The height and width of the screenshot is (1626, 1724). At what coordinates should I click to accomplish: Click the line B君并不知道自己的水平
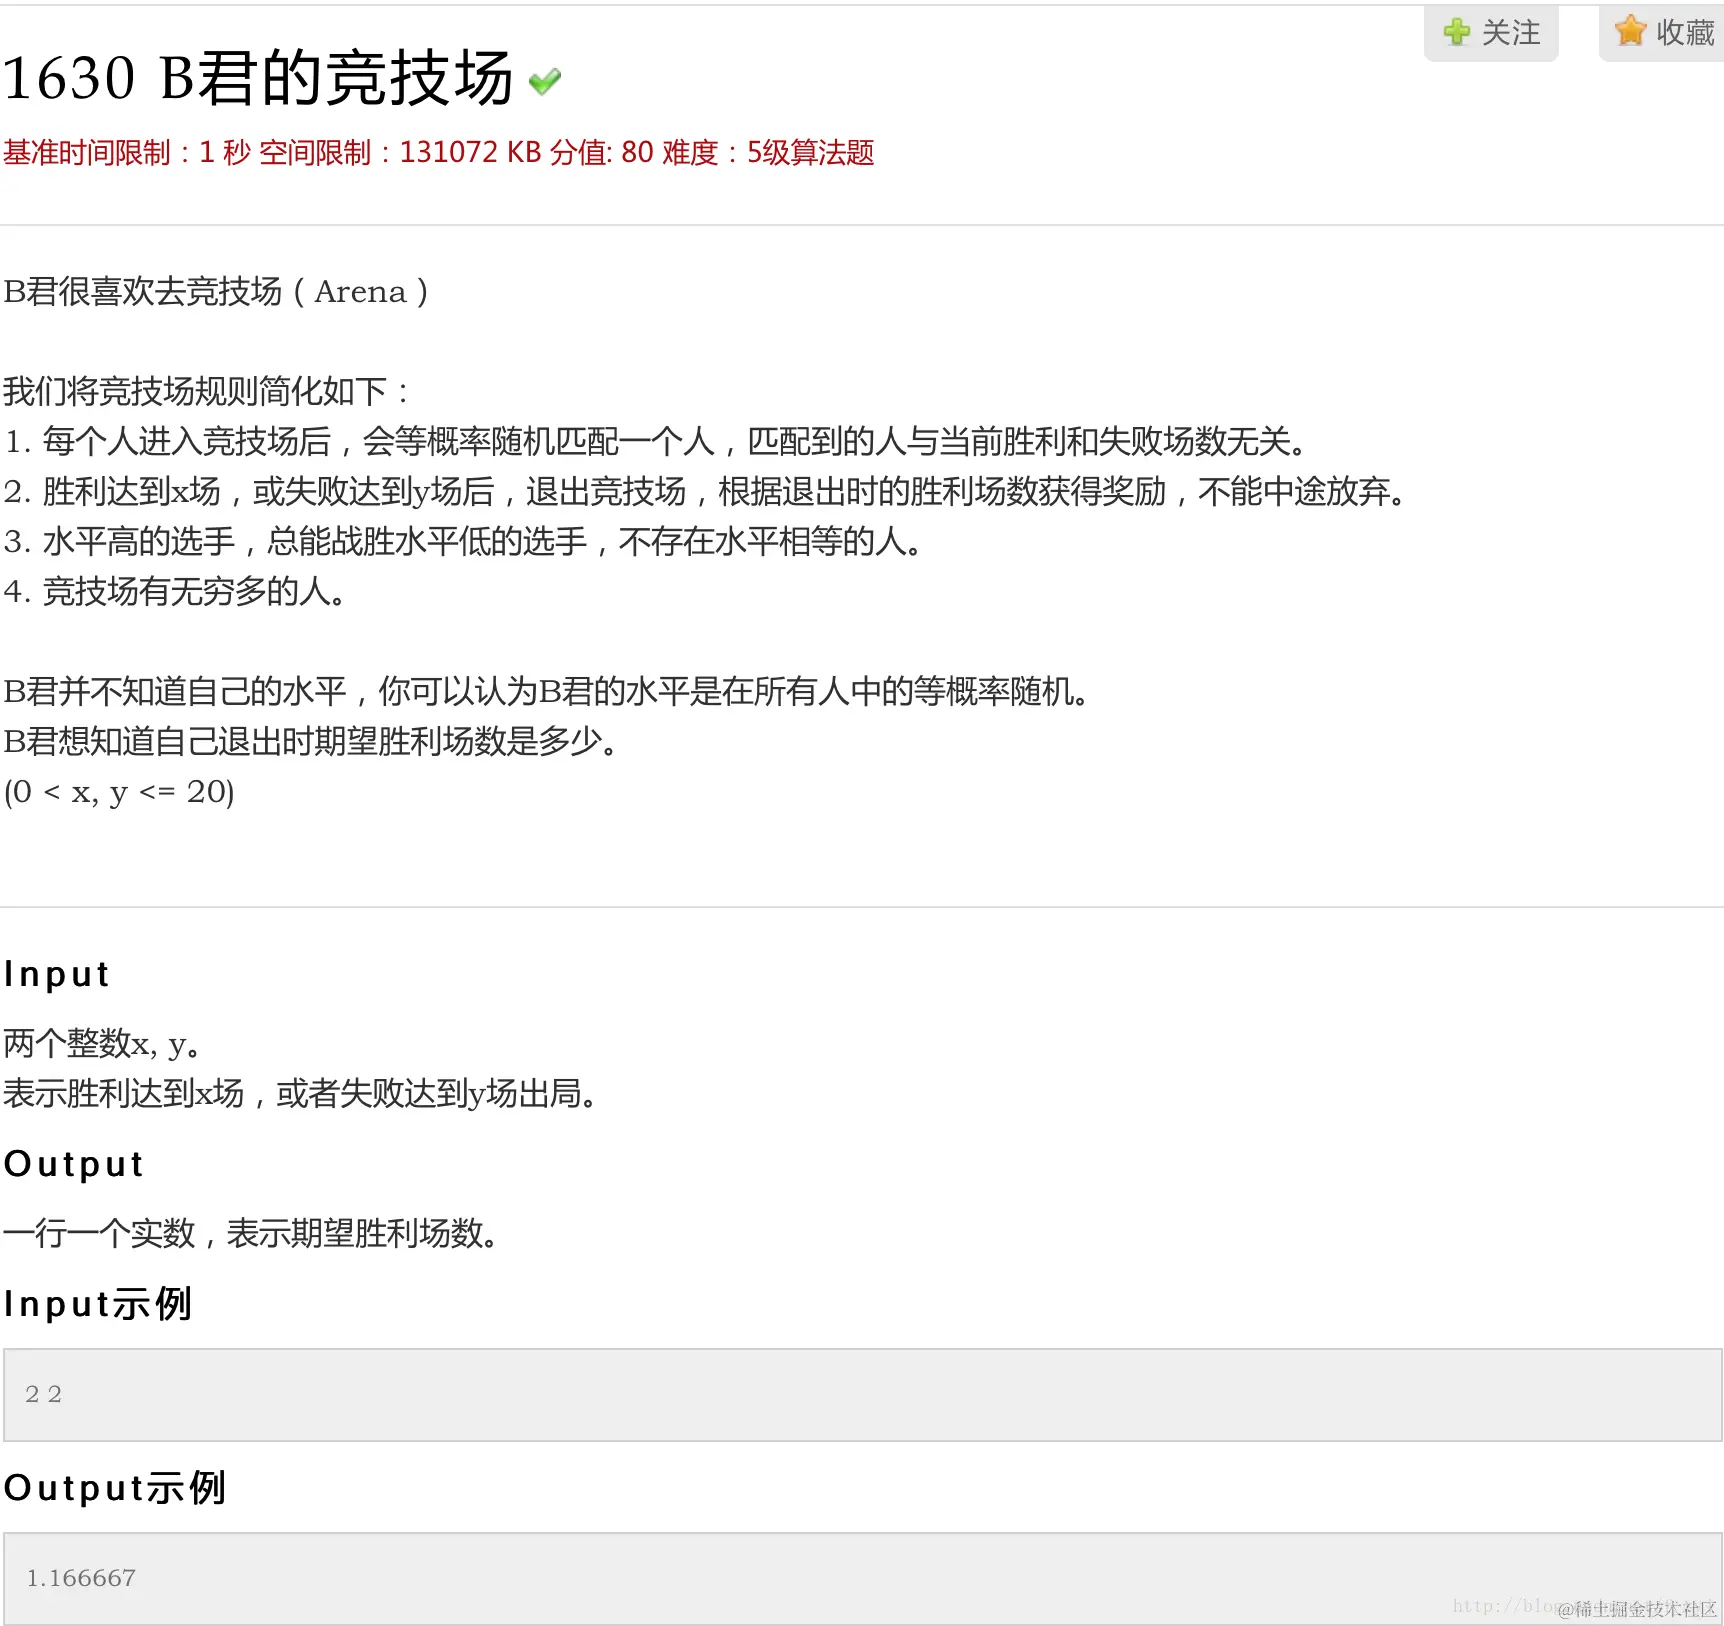tap(547, 691)
